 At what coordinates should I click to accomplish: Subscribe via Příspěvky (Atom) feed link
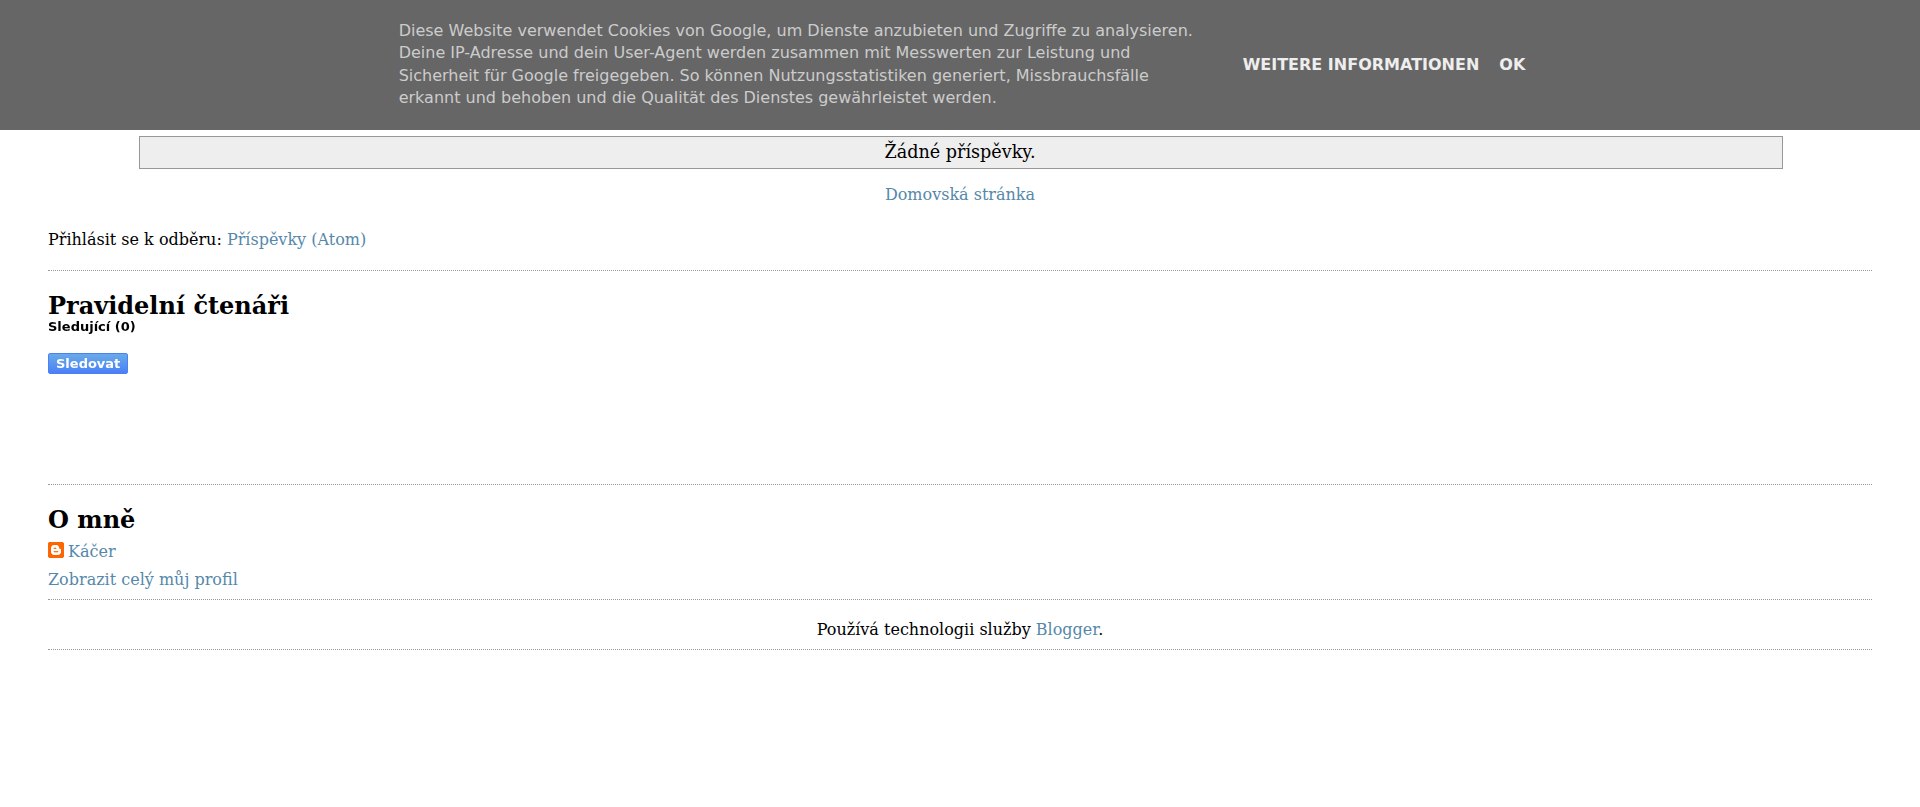296,239
